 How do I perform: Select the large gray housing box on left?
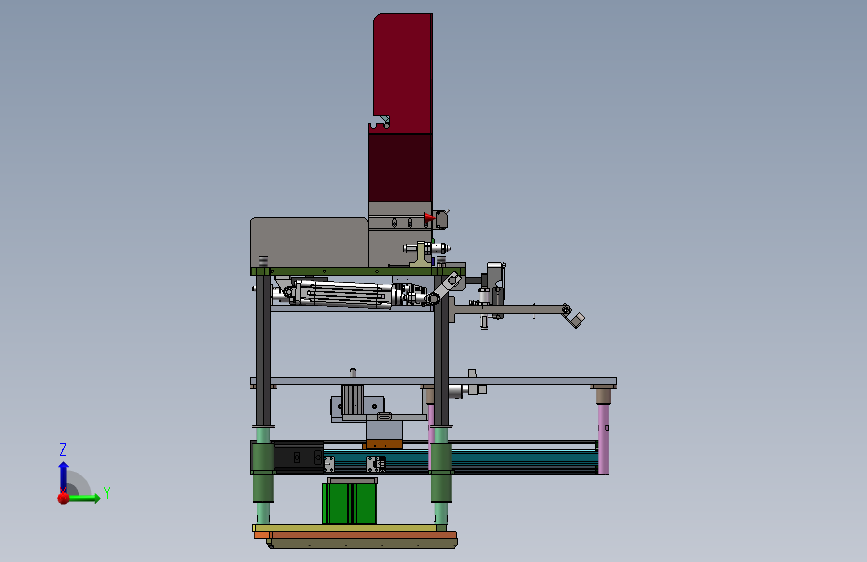click(309, 242)
